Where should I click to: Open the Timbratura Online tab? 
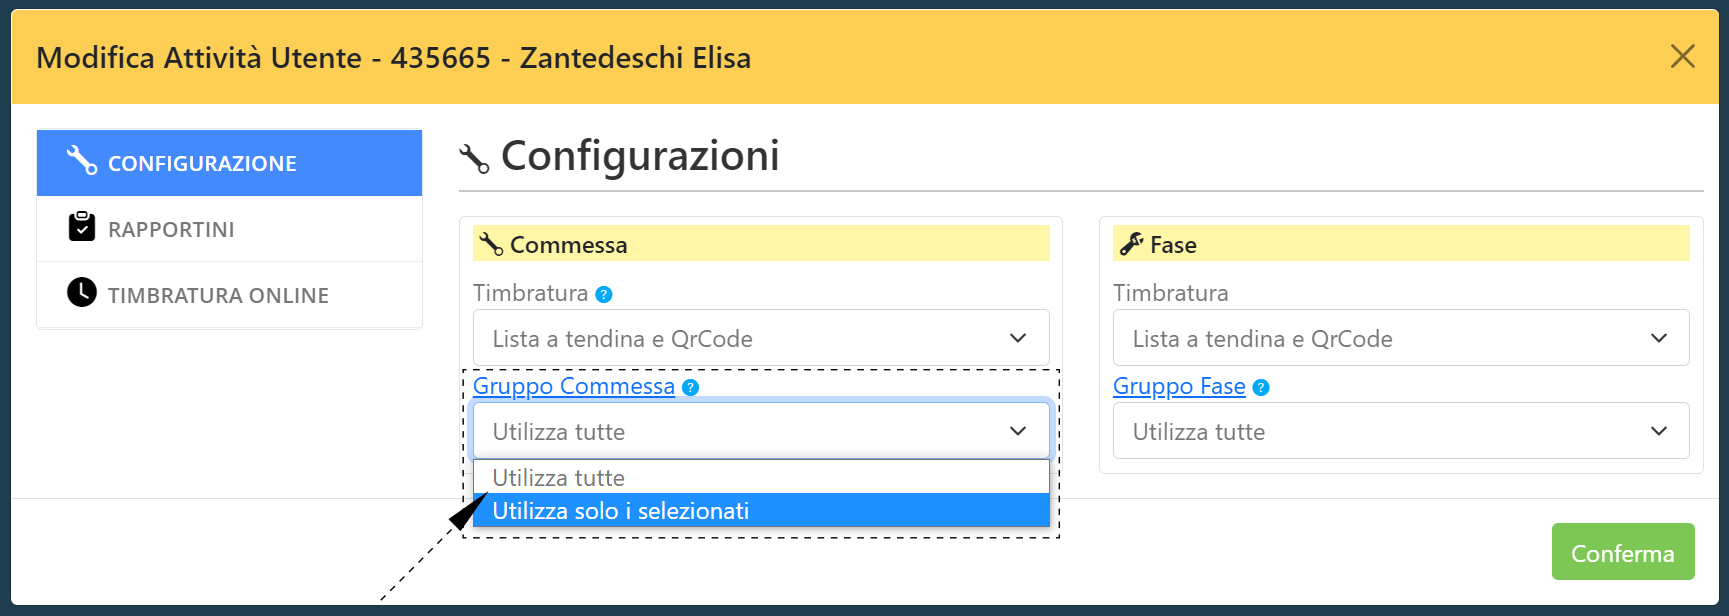coord(229,295)
